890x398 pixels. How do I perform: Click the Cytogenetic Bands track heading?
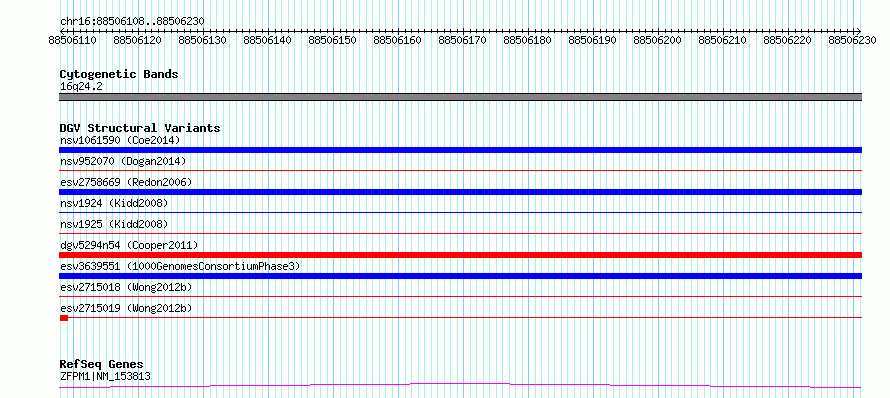(x=119, y=74)
